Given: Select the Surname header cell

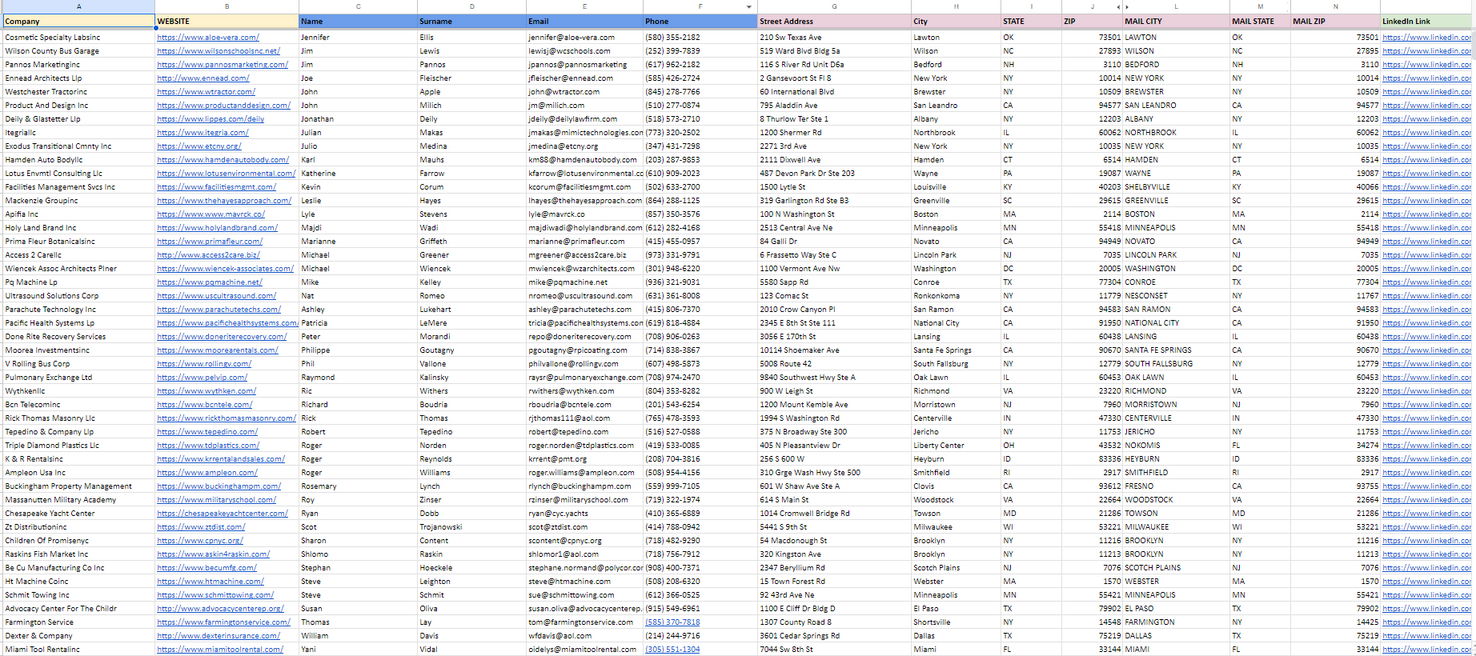Looking at the screenshot, I should pyautogui.click(x=472, y=21).
